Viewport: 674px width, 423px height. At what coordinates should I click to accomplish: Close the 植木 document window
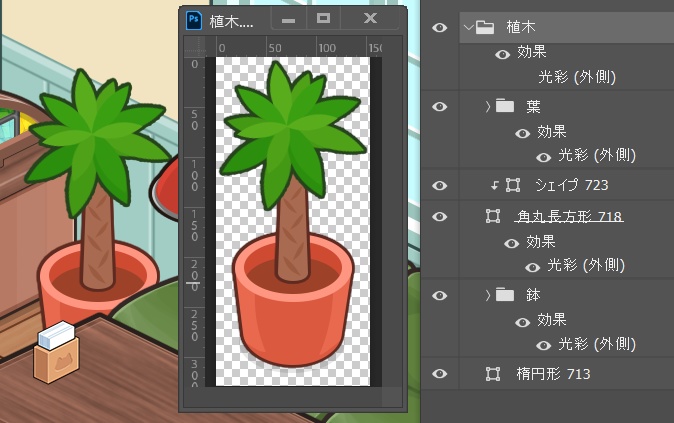pyautogui.click(x=370, y=18)
